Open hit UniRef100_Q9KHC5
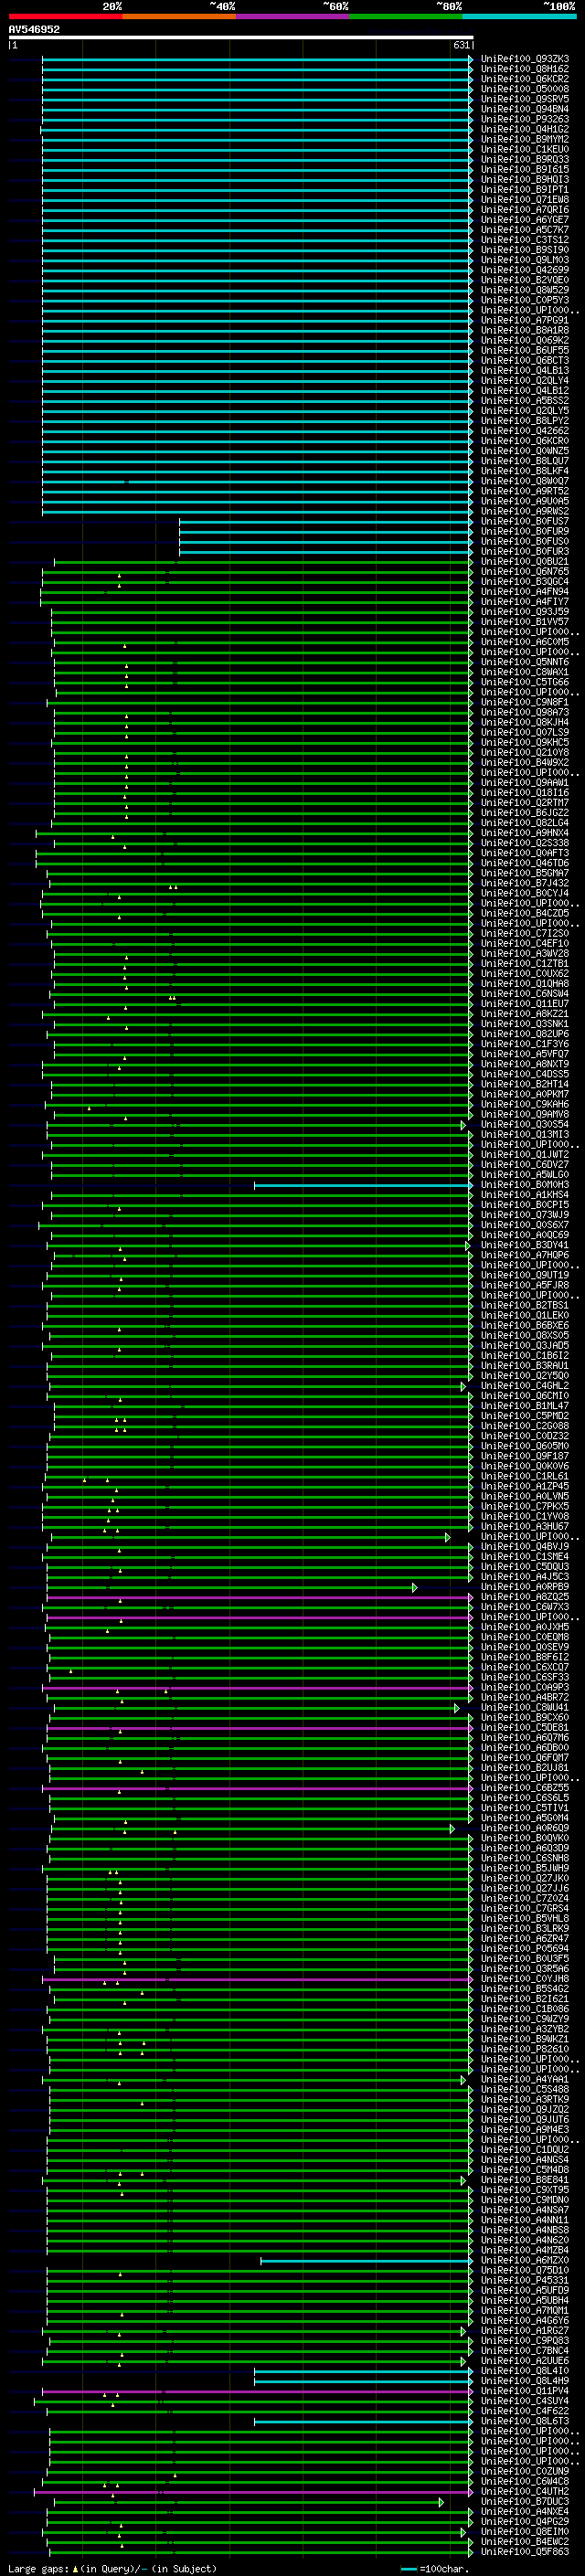 525,742
